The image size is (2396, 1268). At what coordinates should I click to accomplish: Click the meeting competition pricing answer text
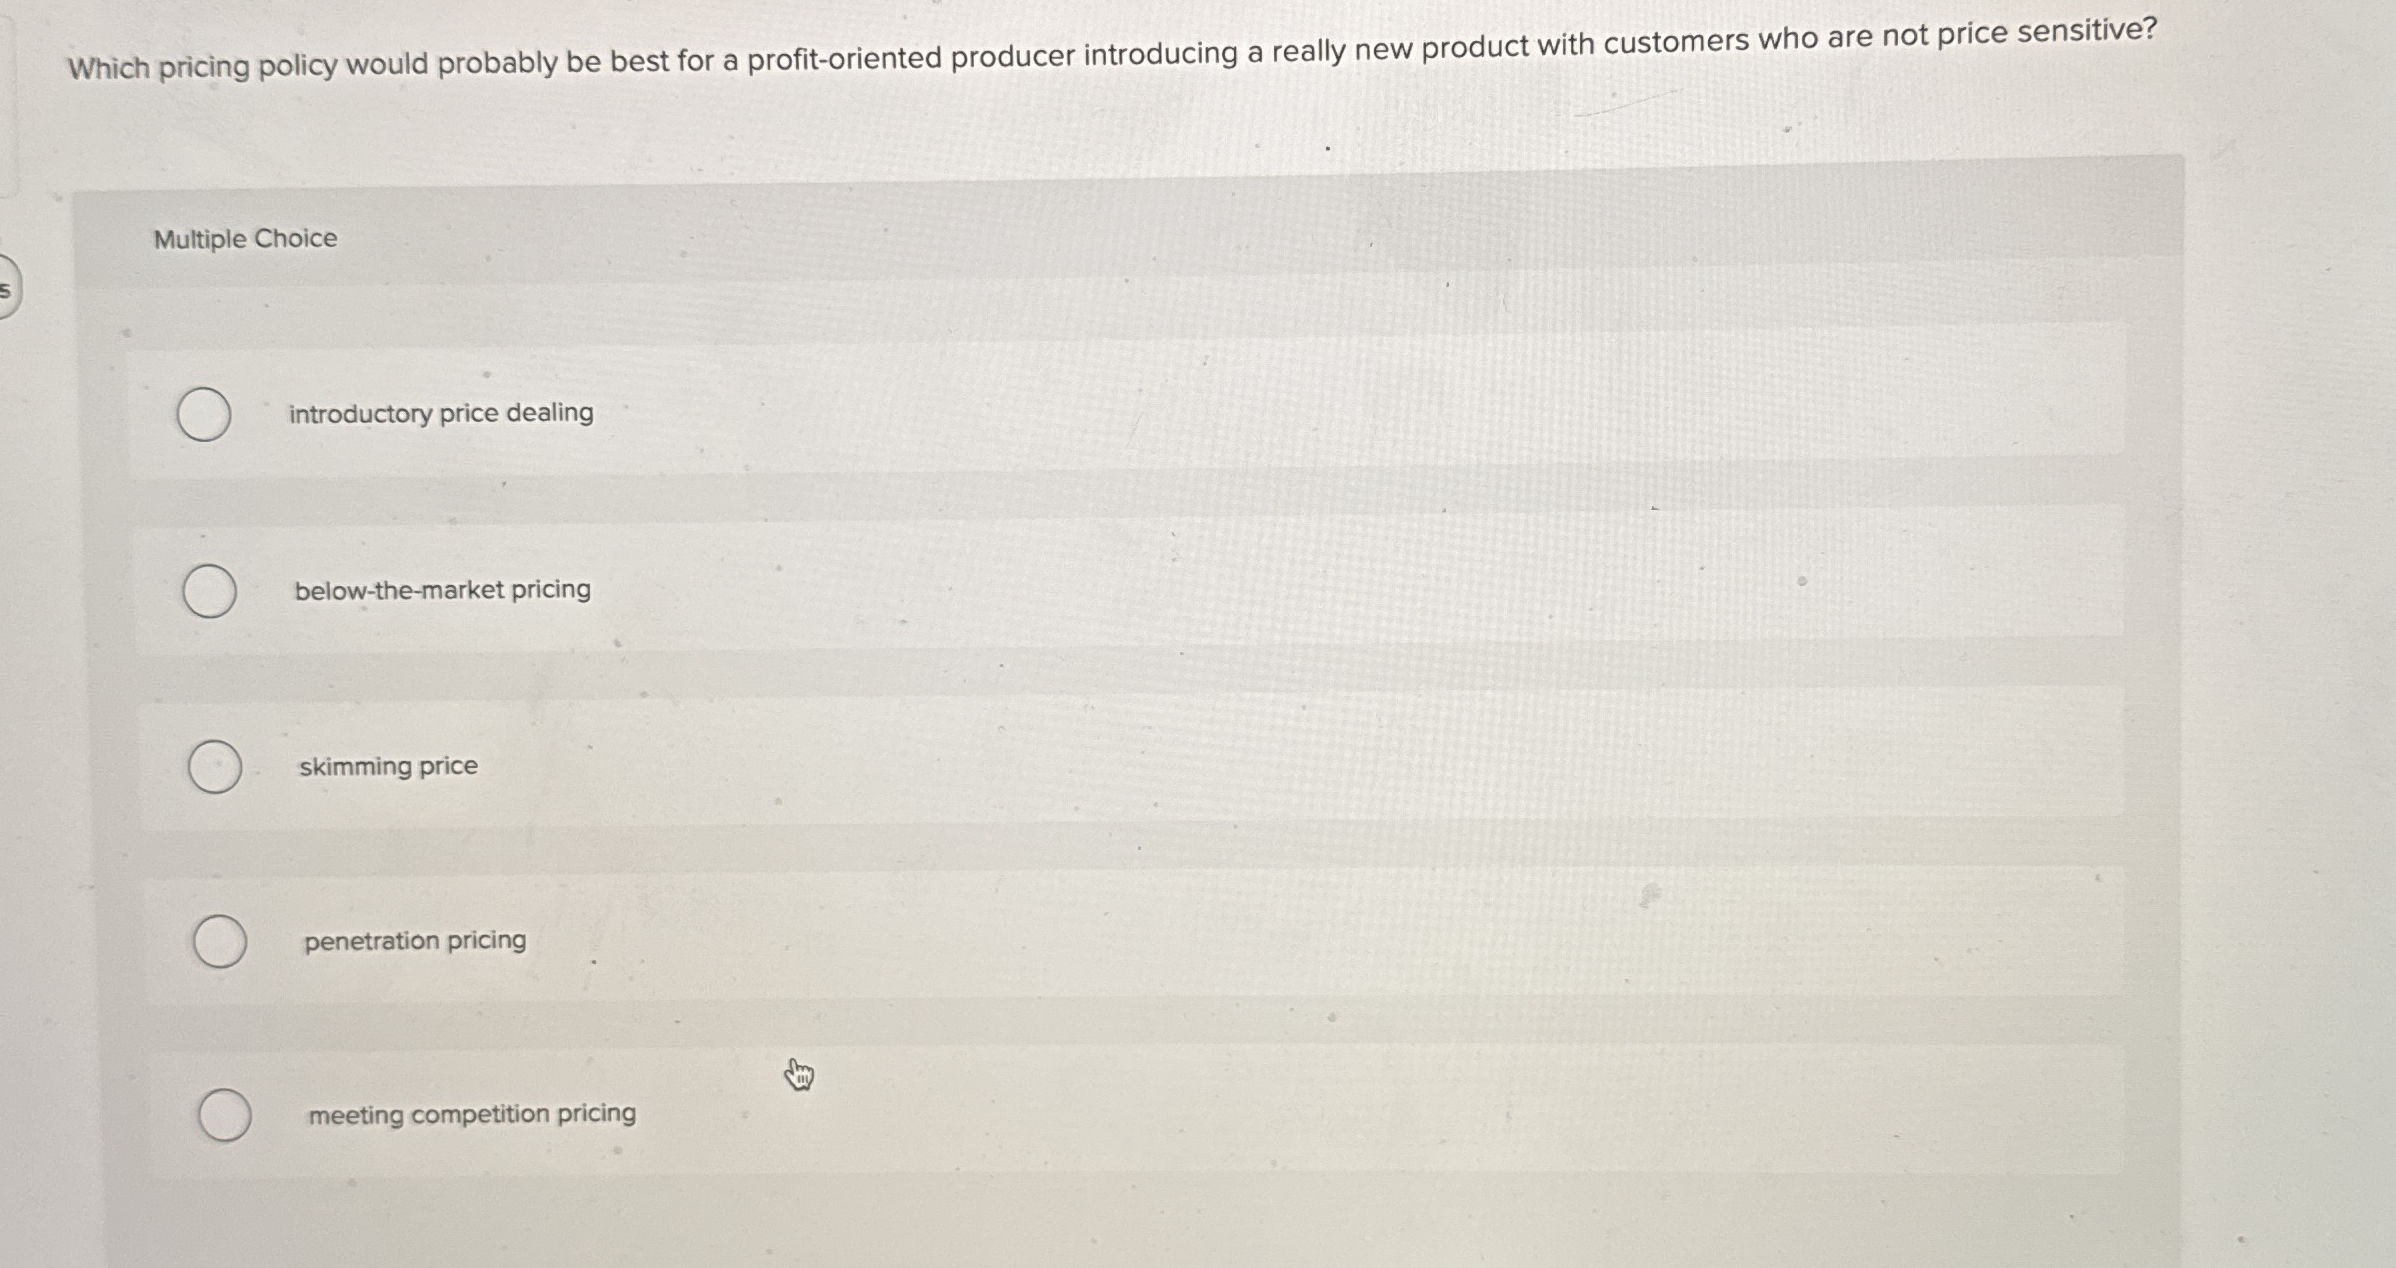click(470, 1114)
